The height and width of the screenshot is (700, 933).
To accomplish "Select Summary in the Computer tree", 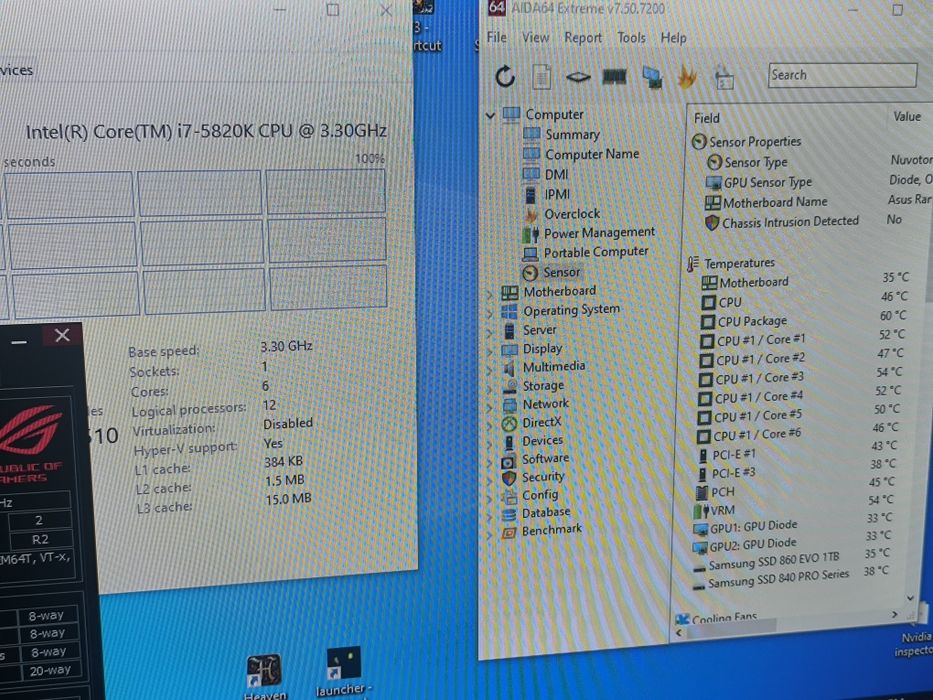I will [572, 135].
